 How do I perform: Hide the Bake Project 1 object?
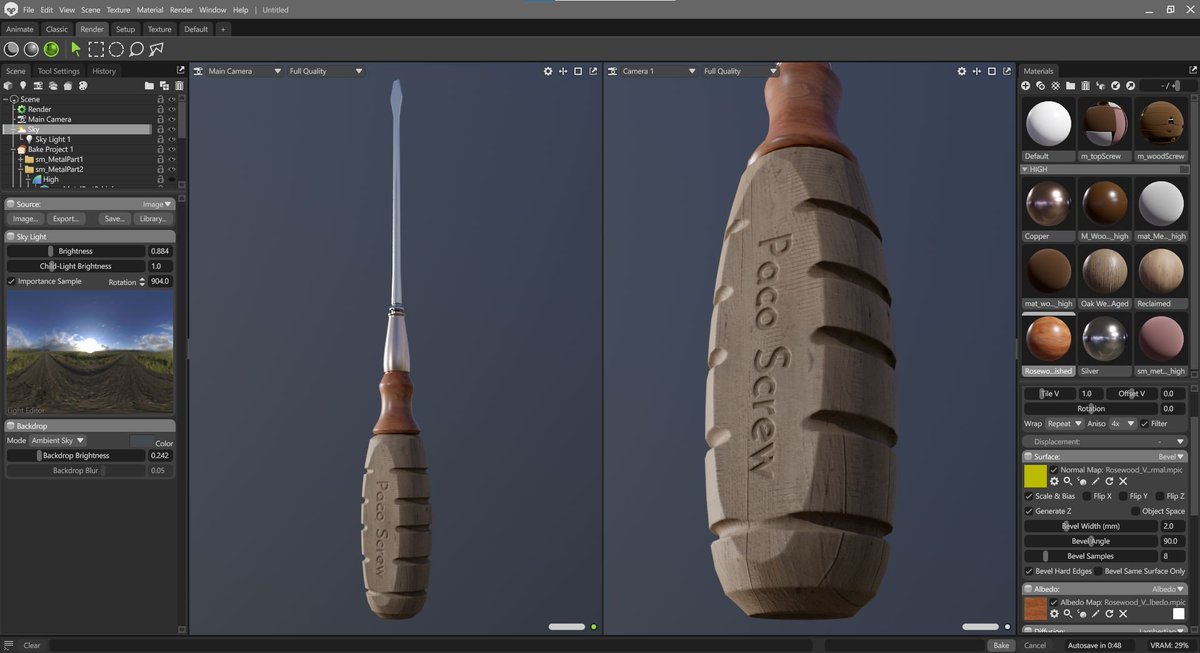(171, 149)
